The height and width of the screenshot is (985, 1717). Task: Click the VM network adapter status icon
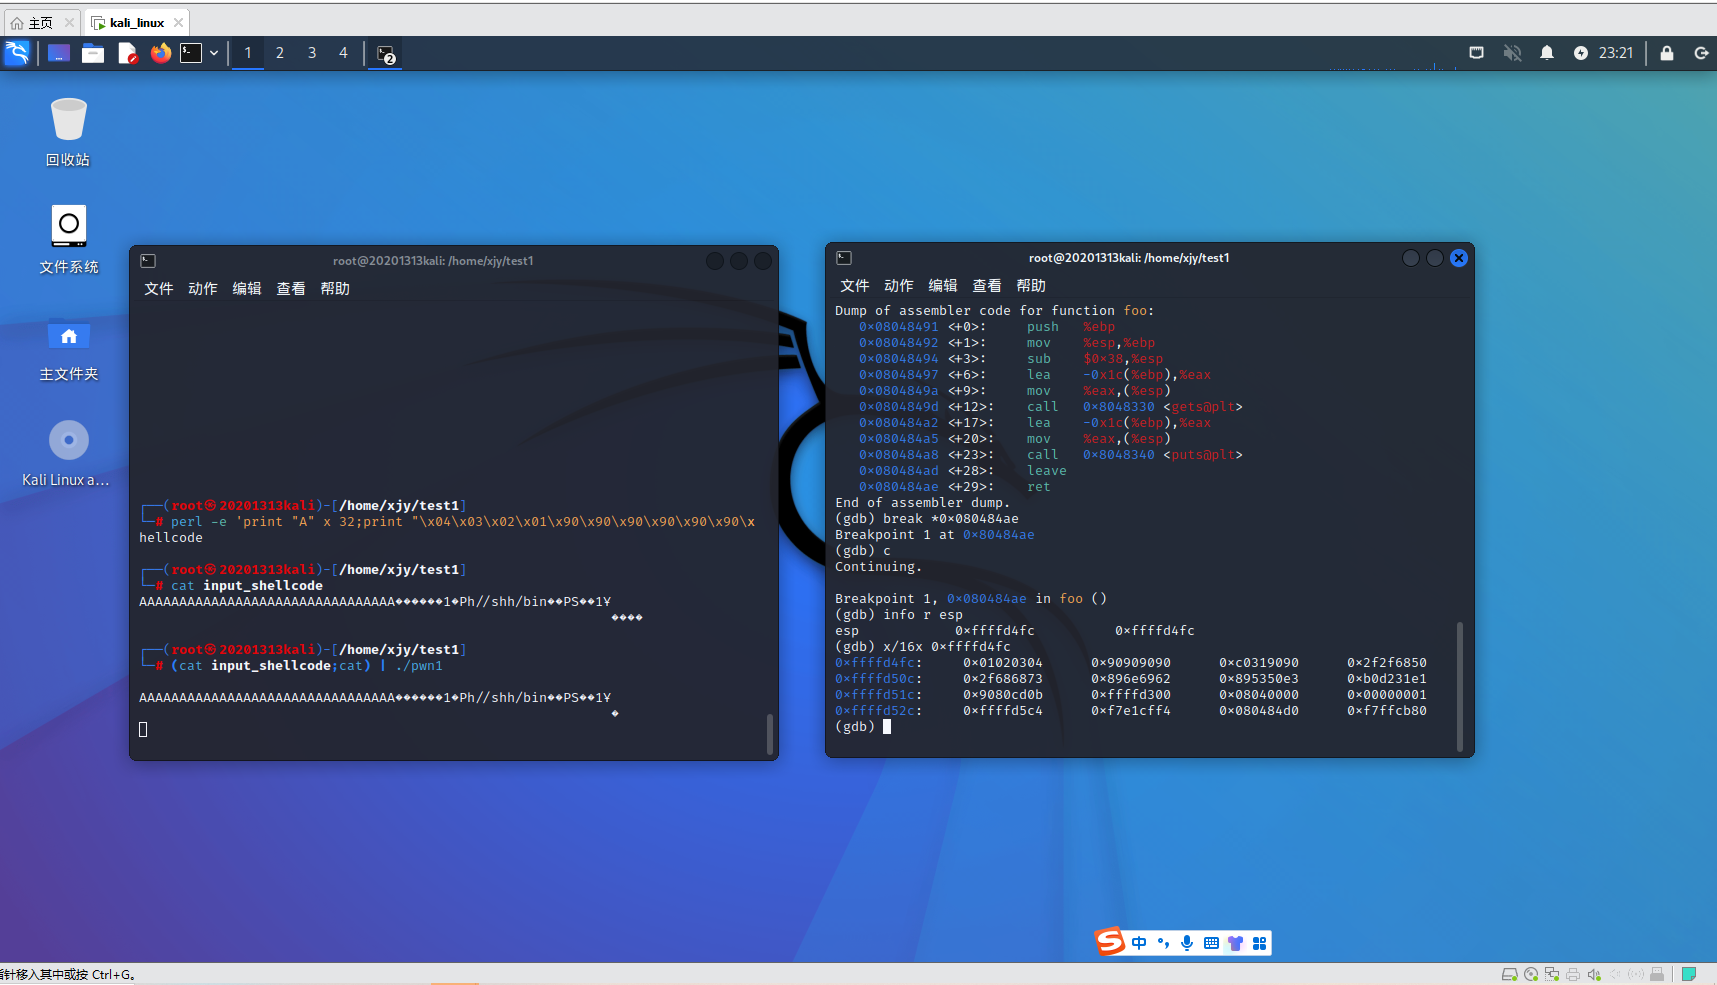pyautogui.click(x=1552, y=975)
